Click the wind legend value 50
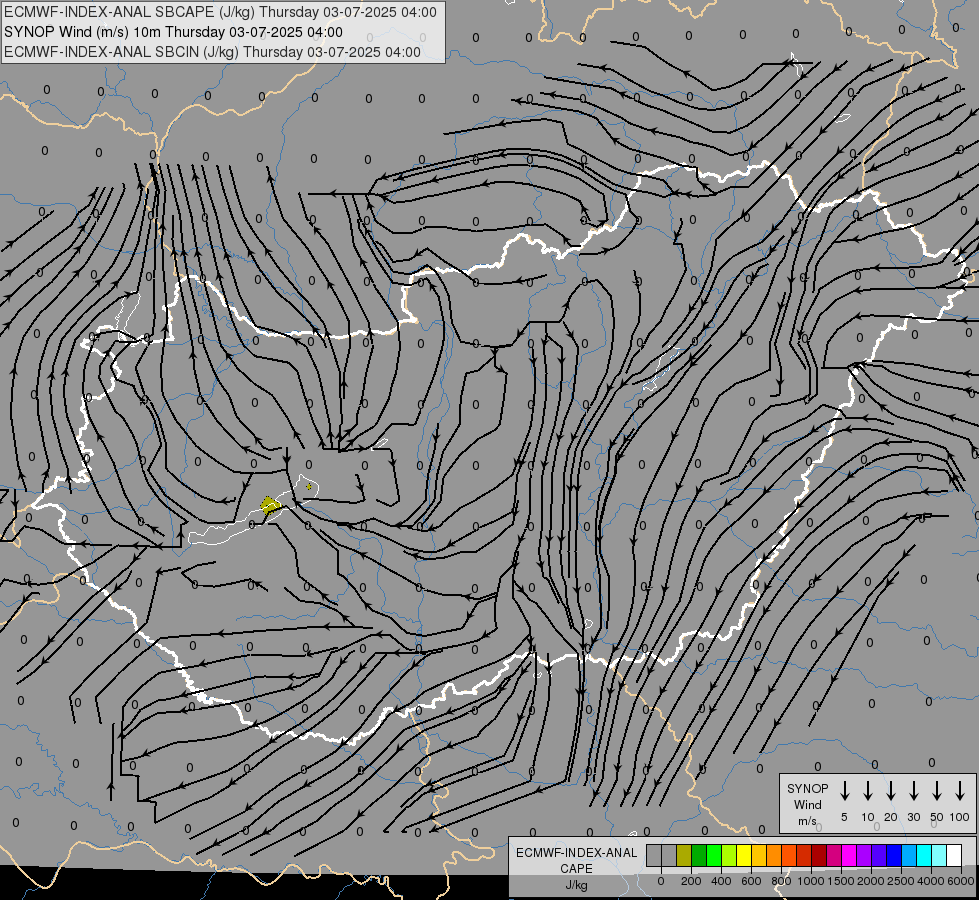 pyautogui.click(x=937, y=817)
